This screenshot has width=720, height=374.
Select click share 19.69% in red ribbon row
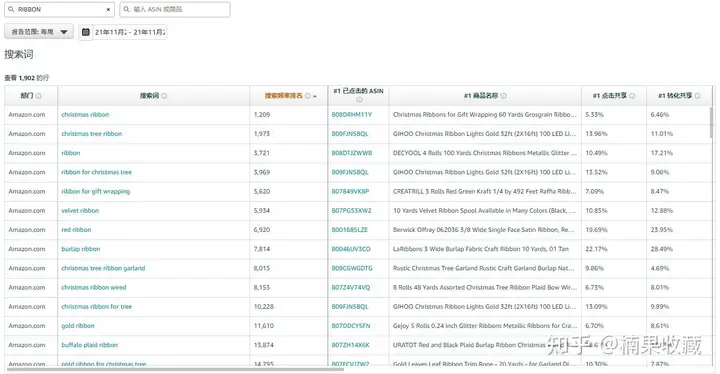pyautogui.click(x=596, y=230)
